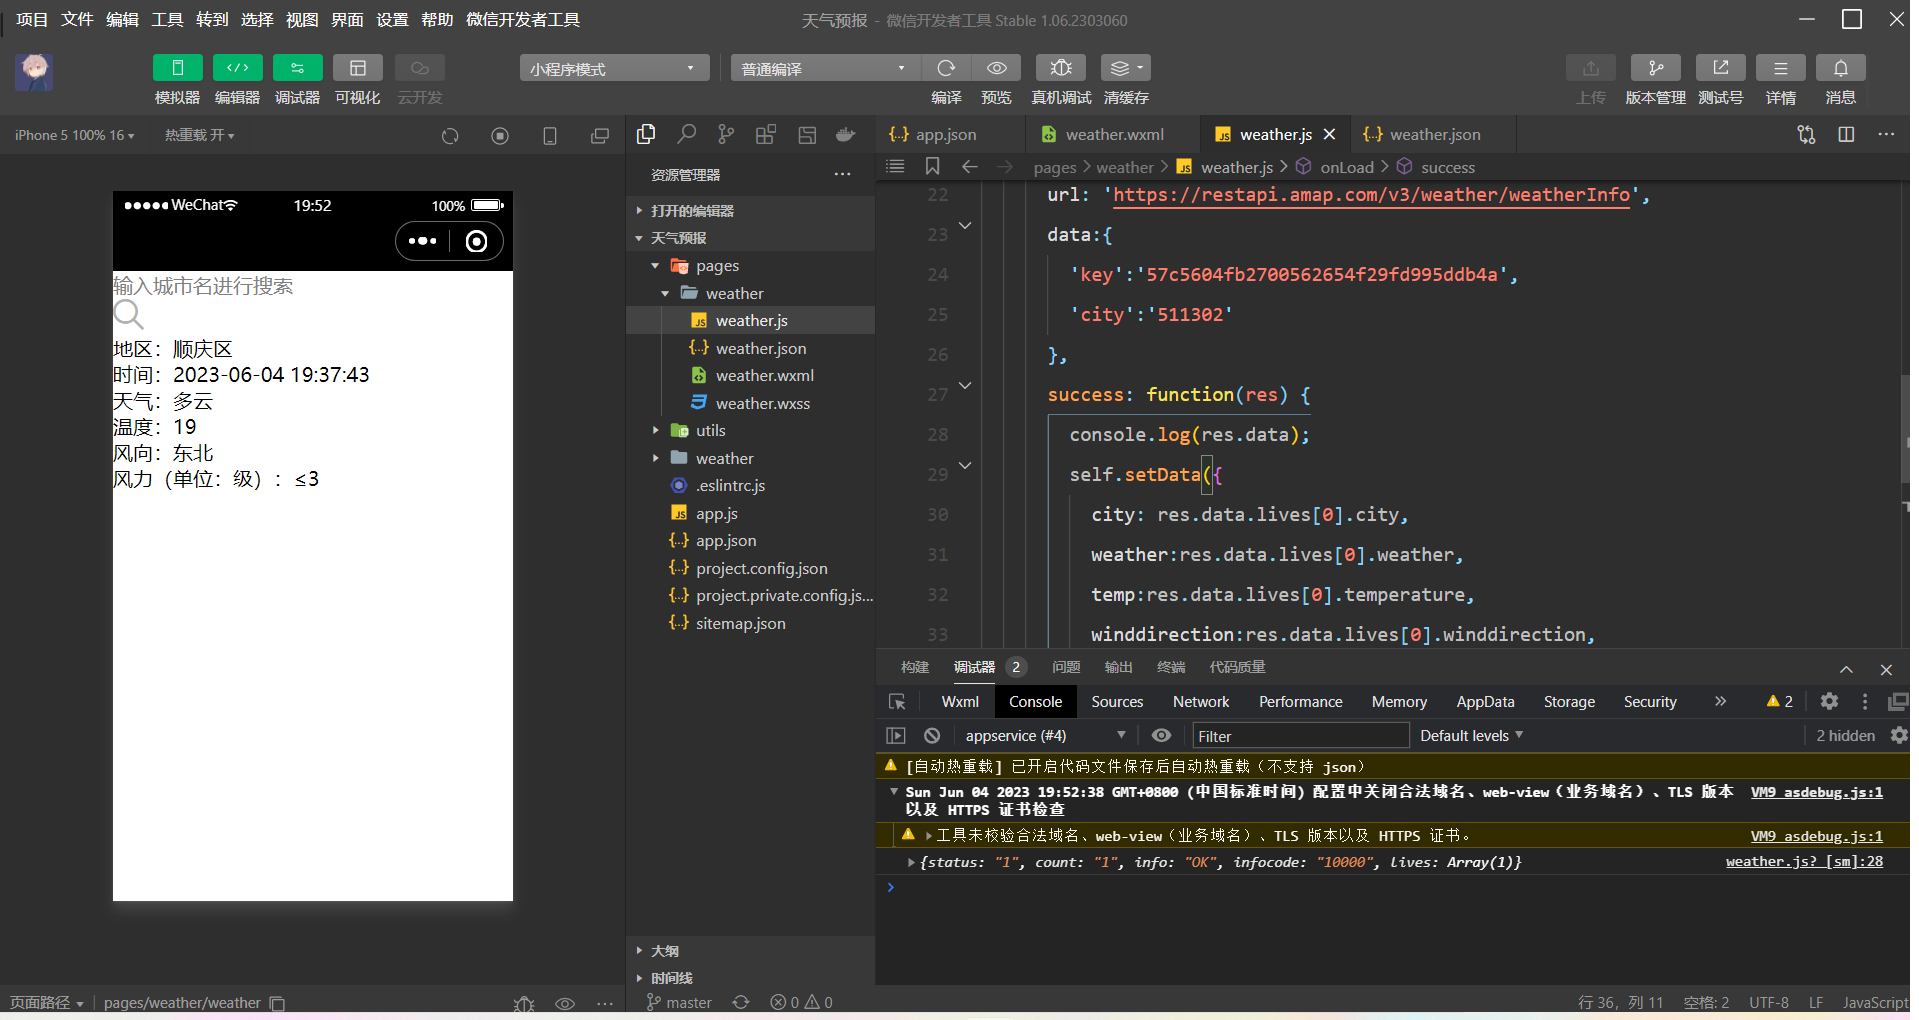Screen dimensions: 1919x1020
Task: Open the weather.js? [sm]:28 source link
Action: (x=1804, y=861)
